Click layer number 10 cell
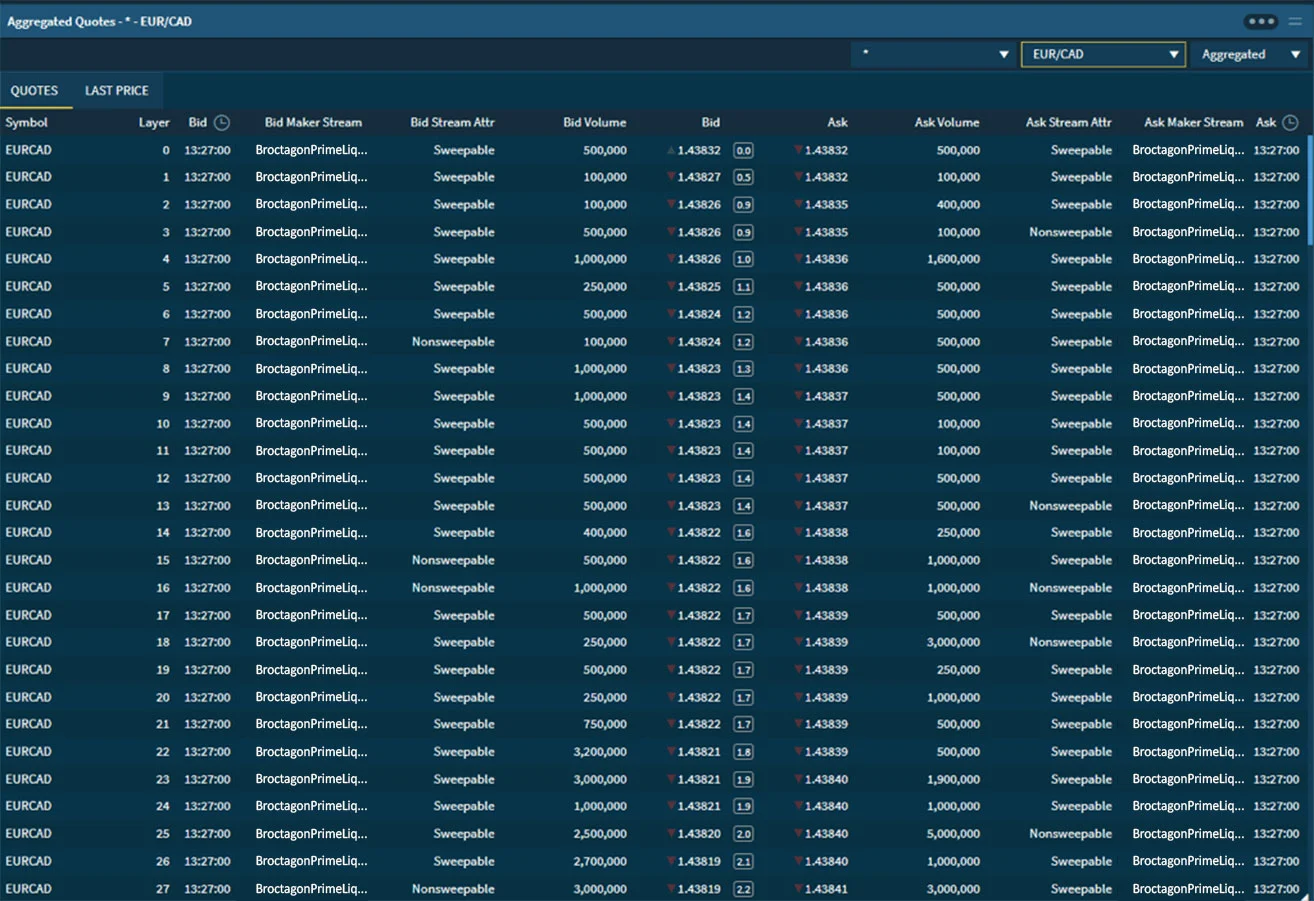Viewport: 1314px width, 901px height. [x=163, y=424]
